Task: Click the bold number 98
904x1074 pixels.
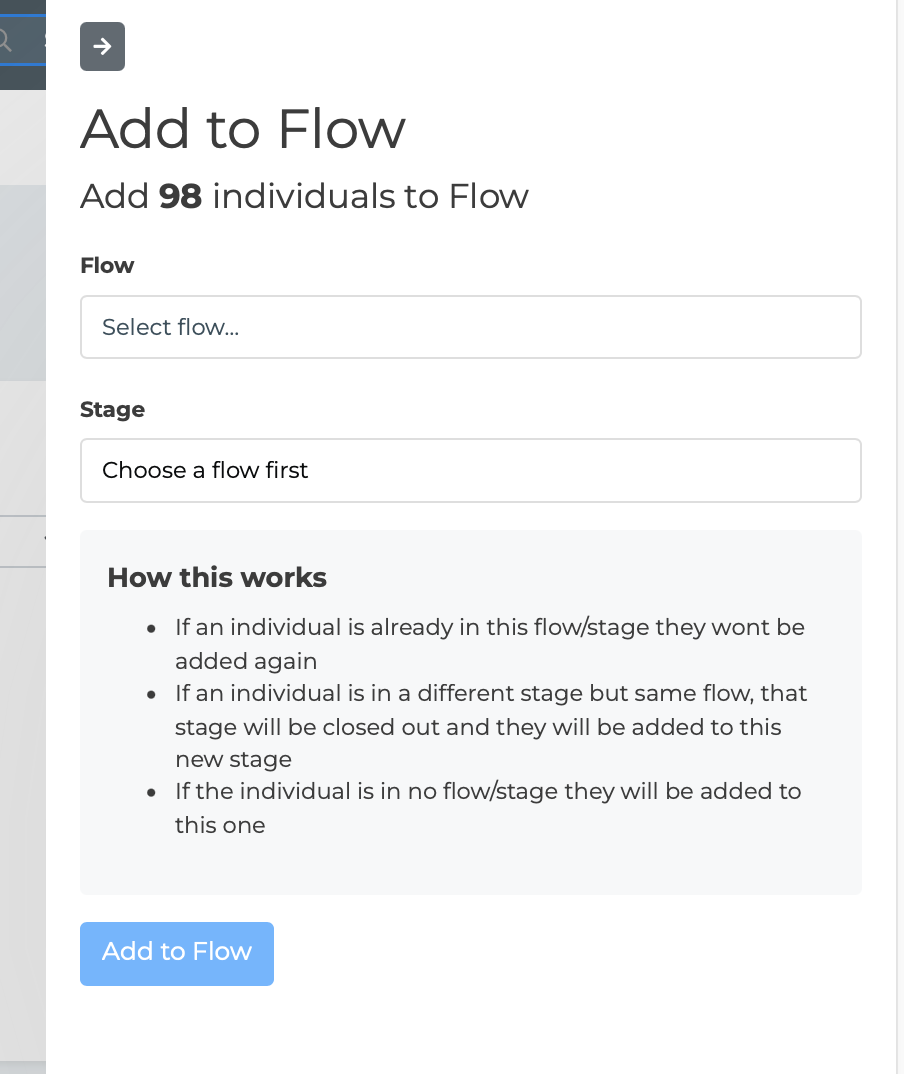Action: pyautogui.click(x=180, y=196)
